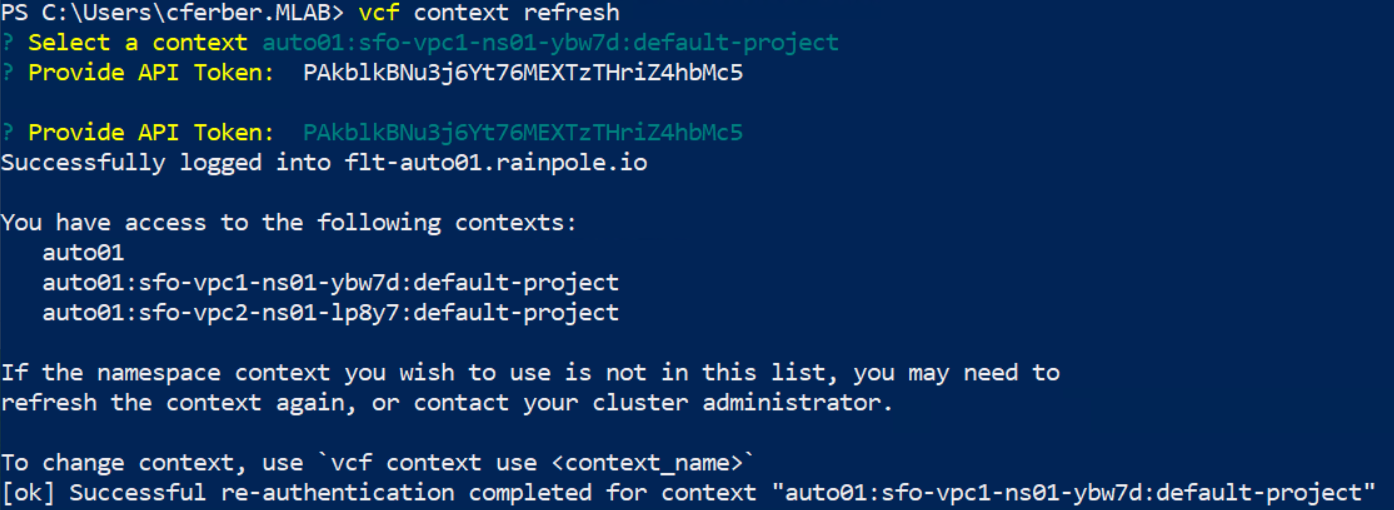Click the first "Provide API Token" prompt label
The height and width of the screenshot is (510, 1394).
coord(150,73)
